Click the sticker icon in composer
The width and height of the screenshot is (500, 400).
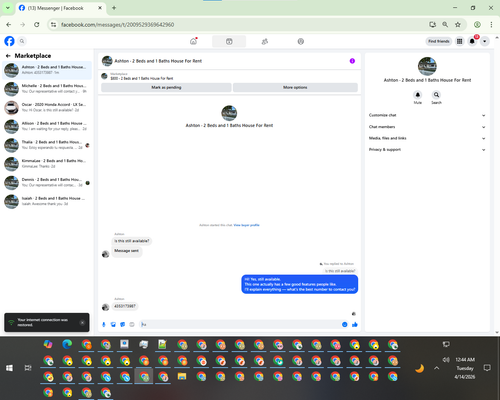click(x=123, y=324)
